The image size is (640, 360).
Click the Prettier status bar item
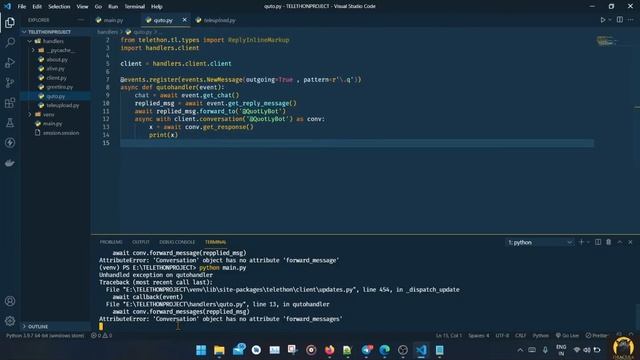597,336
